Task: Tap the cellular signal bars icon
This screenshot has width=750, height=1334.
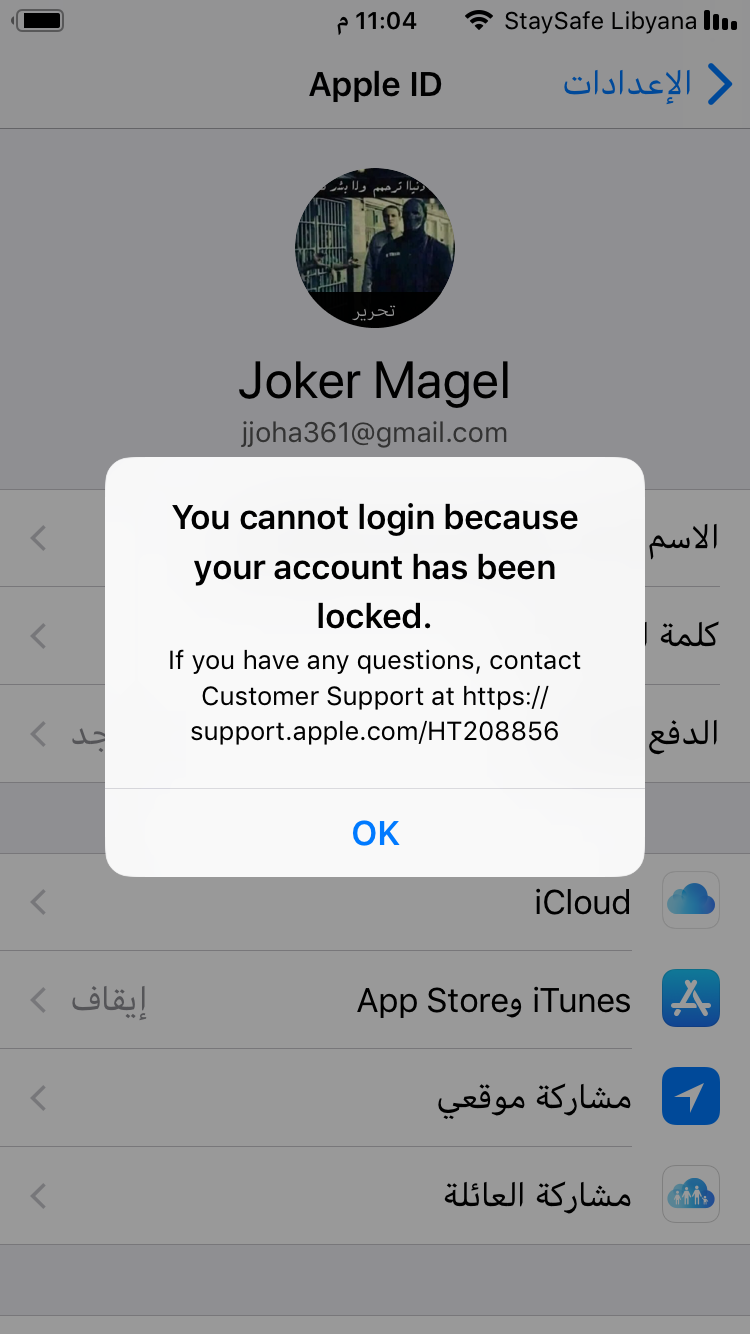Action: pyautogui.click(x=720, y=21)
